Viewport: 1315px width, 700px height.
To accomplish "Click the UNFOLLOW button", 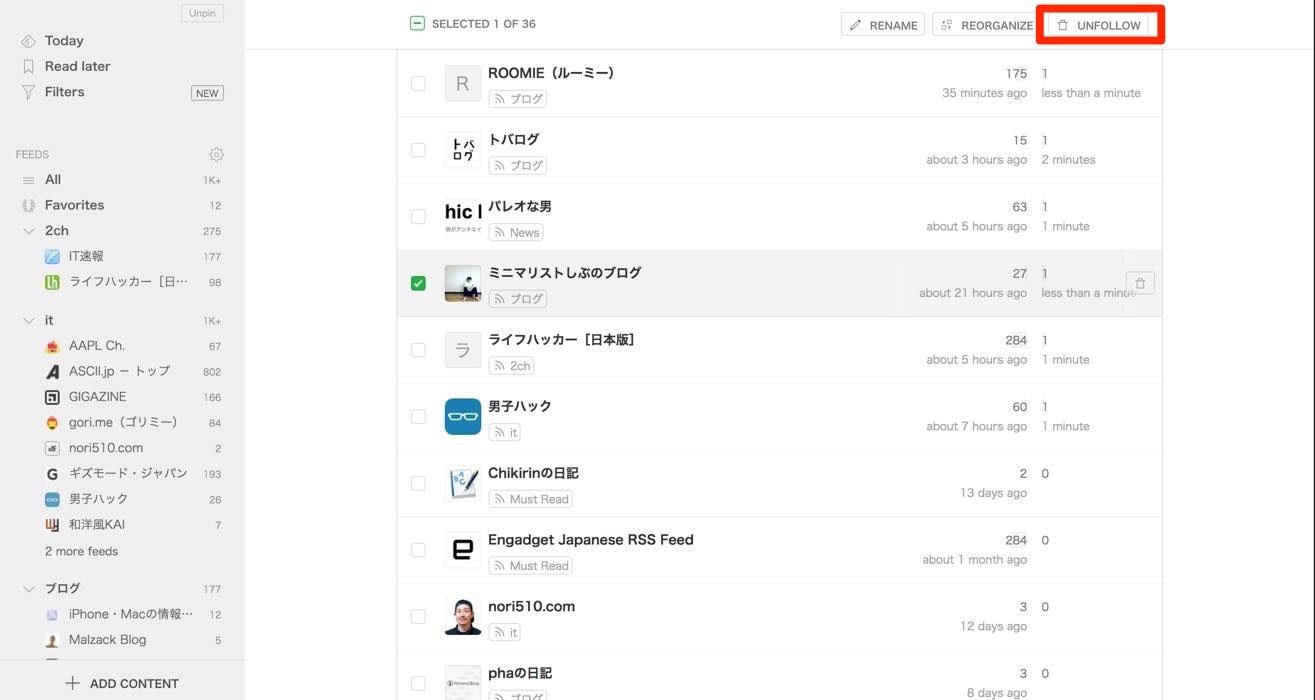I will tap(1099, 25).
